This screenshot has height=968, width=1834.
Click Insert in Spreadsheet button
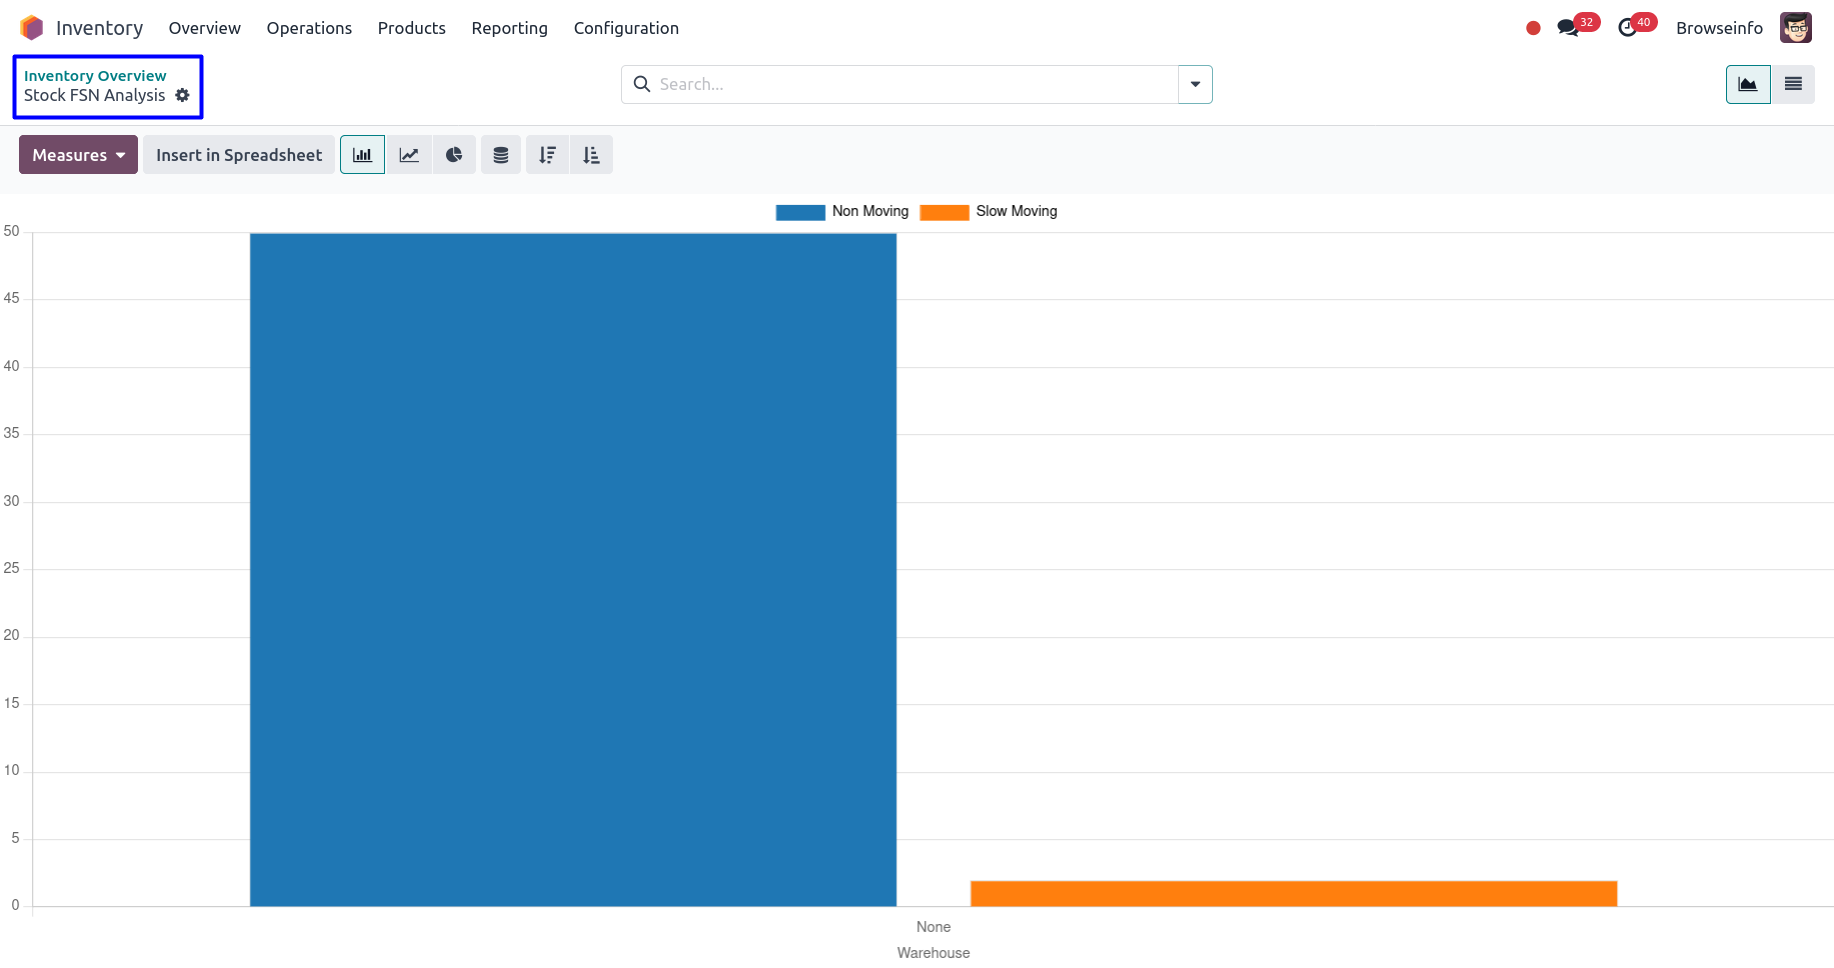tap(239, 155)
